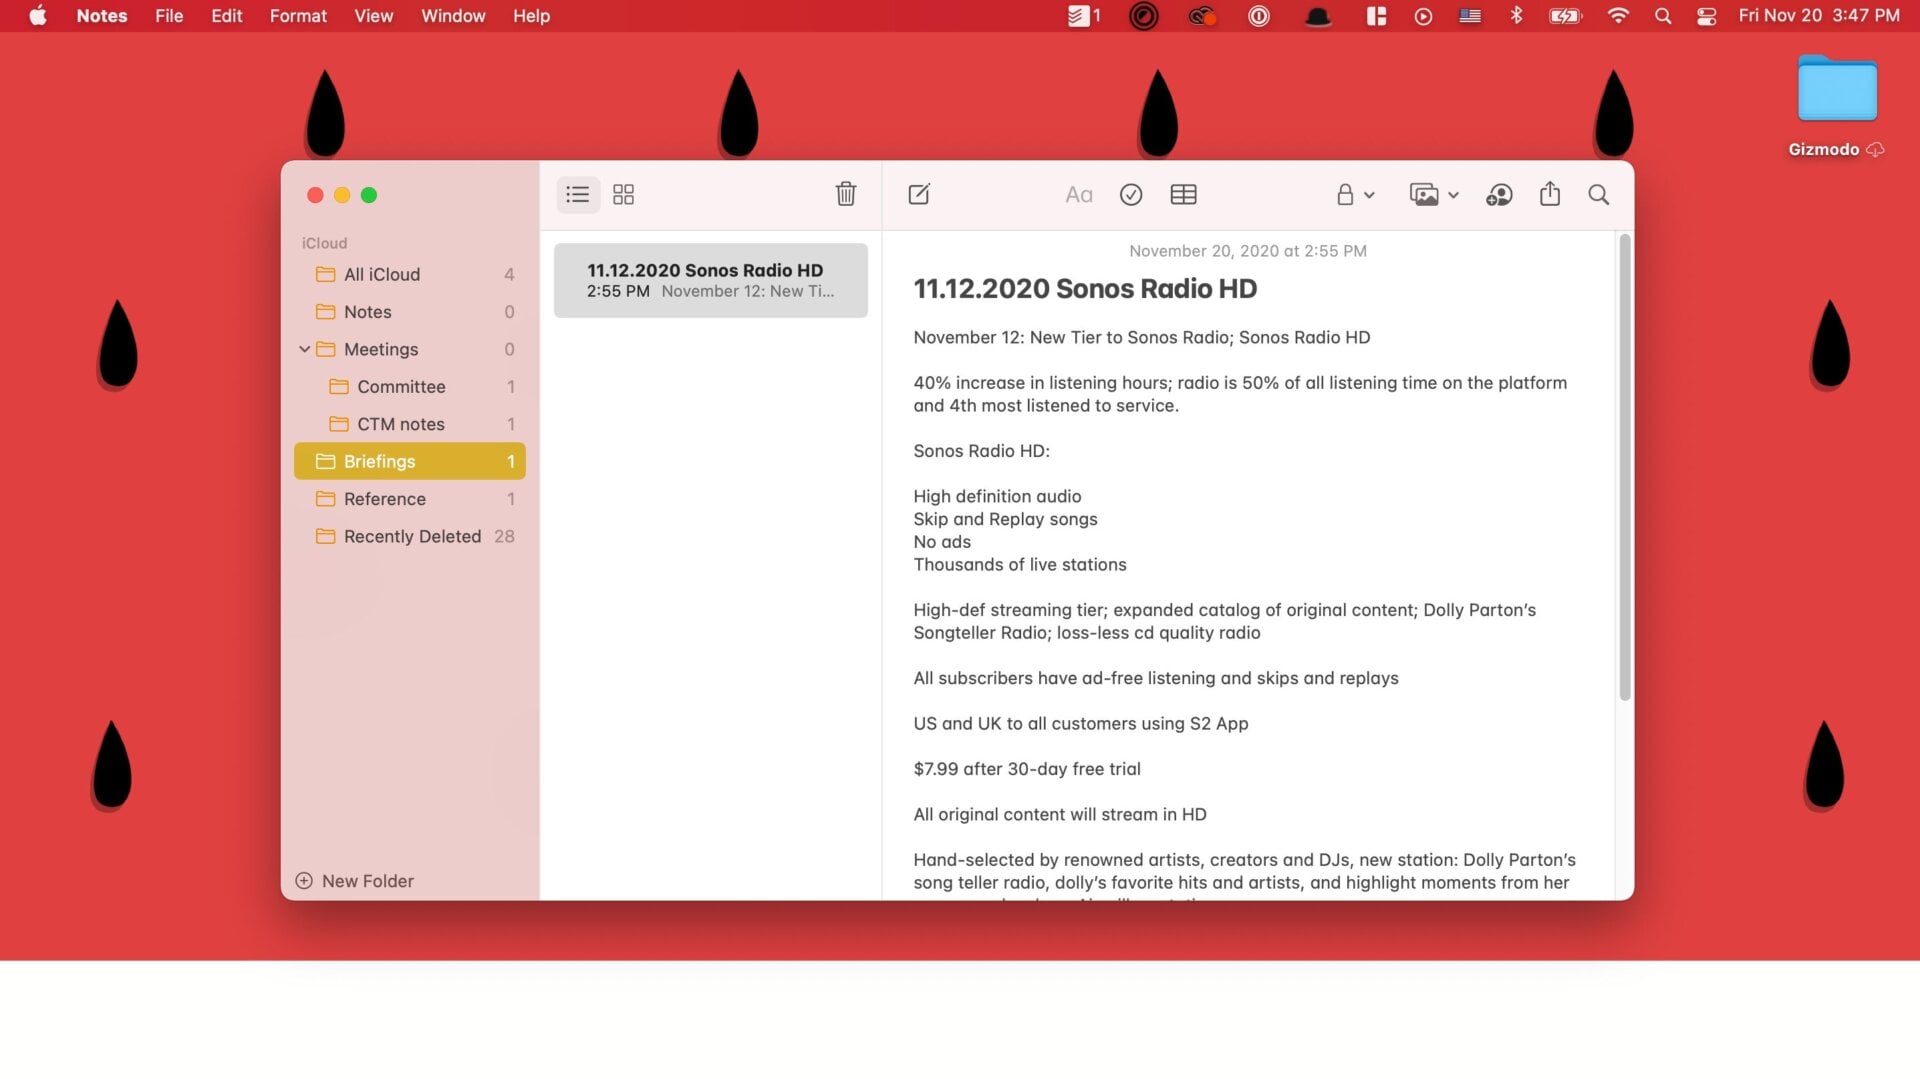Viewport: 1920px width, 1079px height.
Task: Toggle Wi-Fi from the menu bar
Action: (x=1617, y=16)
